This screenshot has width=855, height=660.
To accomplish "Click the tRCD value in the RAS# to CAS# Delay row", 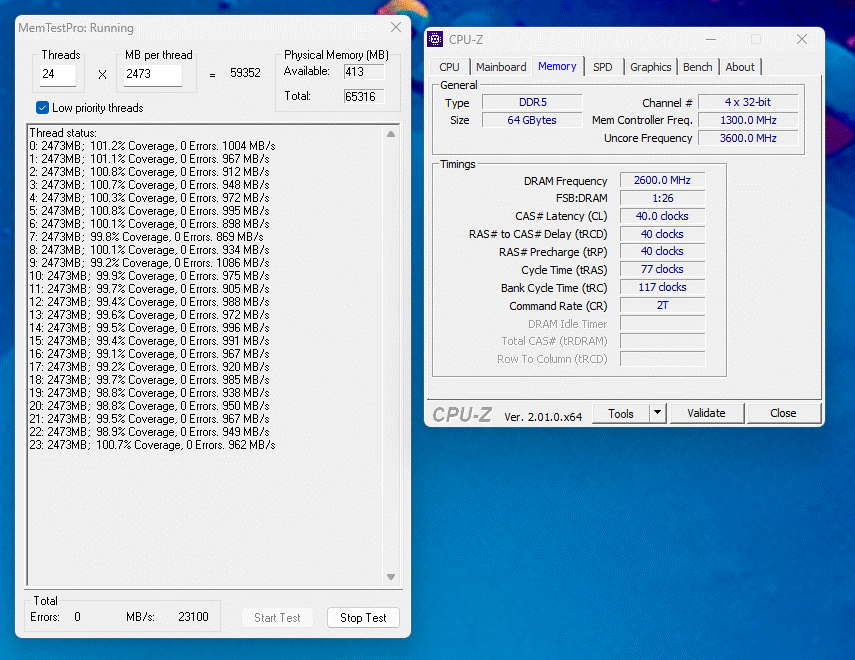I will tap(662, 234).
